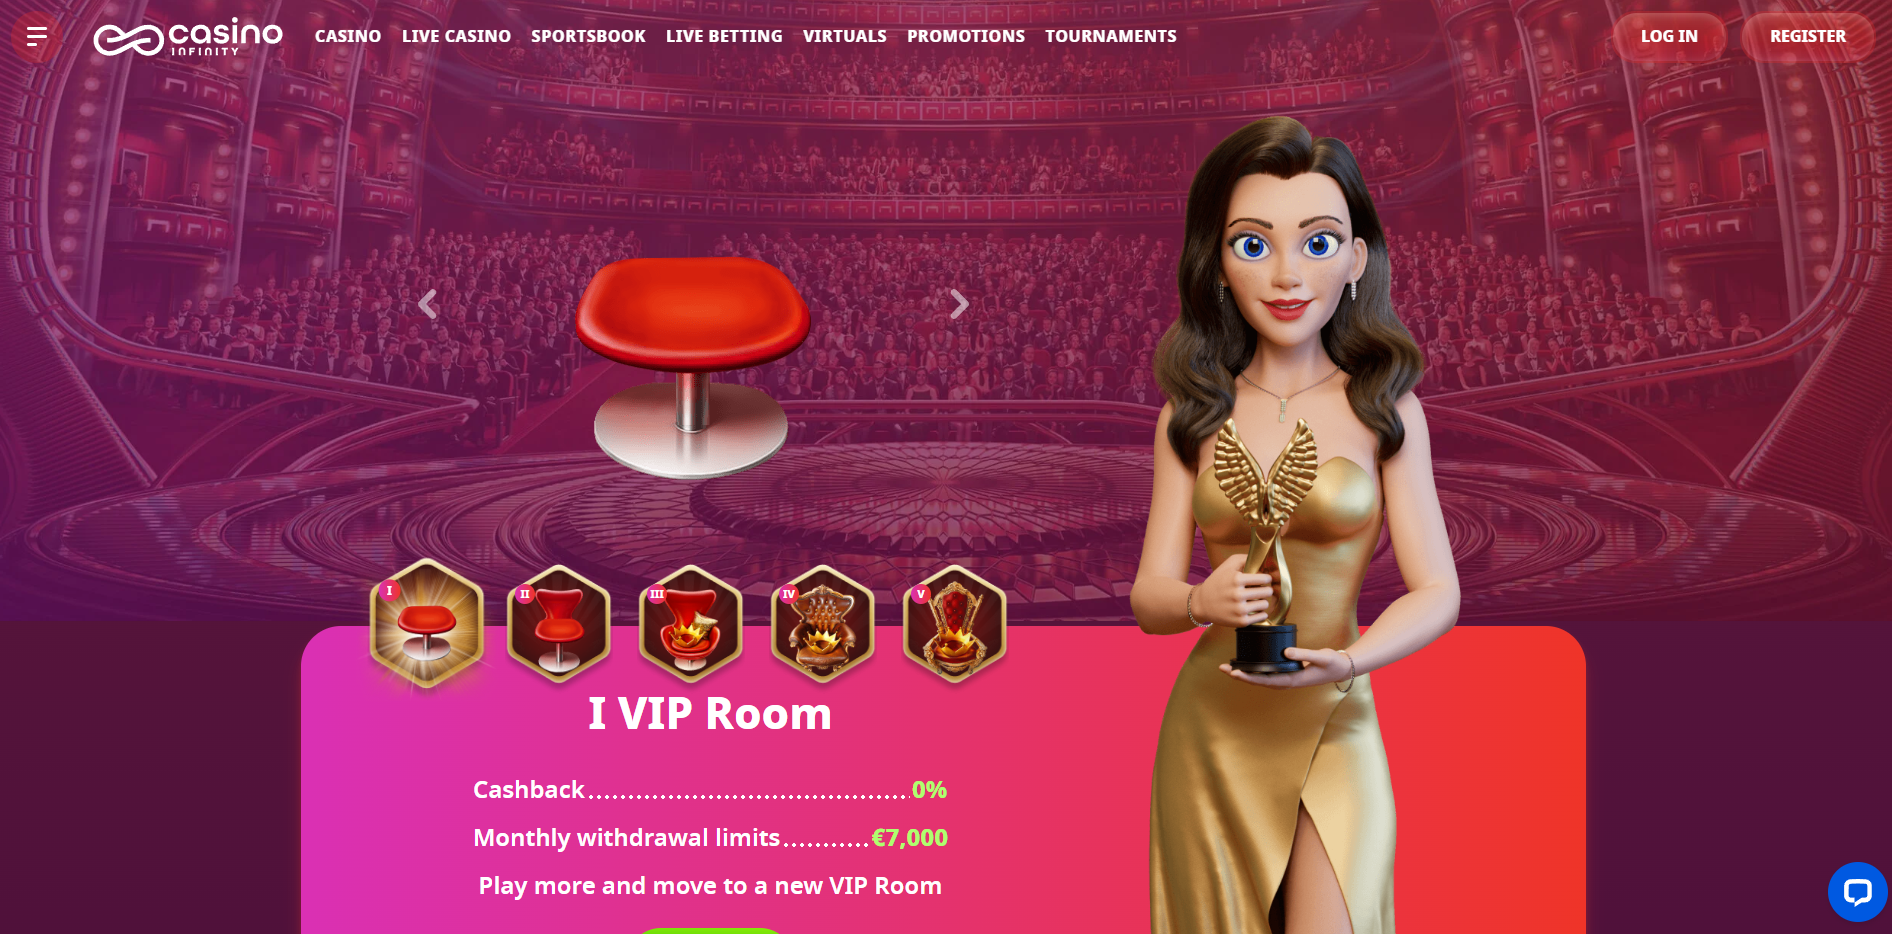Select the level II VIP chair badge
1892x934 pixels.
[559, 624]
